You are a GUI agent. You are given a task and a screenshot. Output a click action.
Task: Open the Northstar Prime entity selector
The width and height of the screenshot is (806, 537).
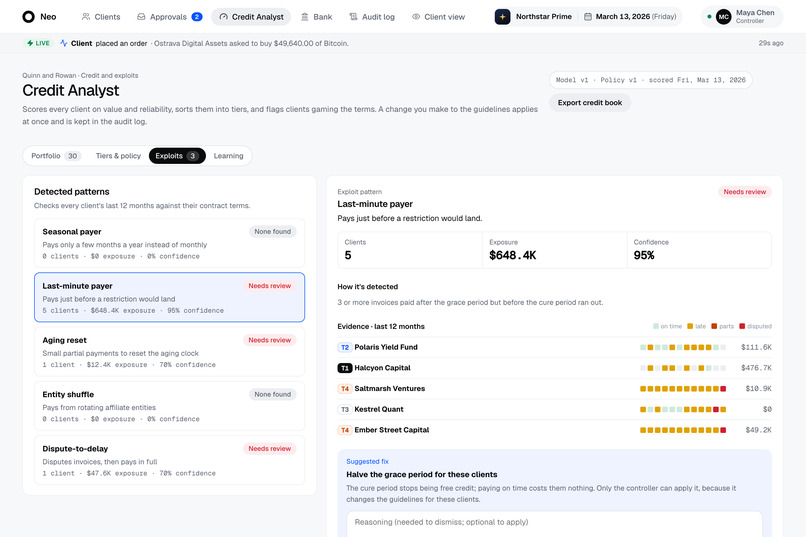point(534,16)
